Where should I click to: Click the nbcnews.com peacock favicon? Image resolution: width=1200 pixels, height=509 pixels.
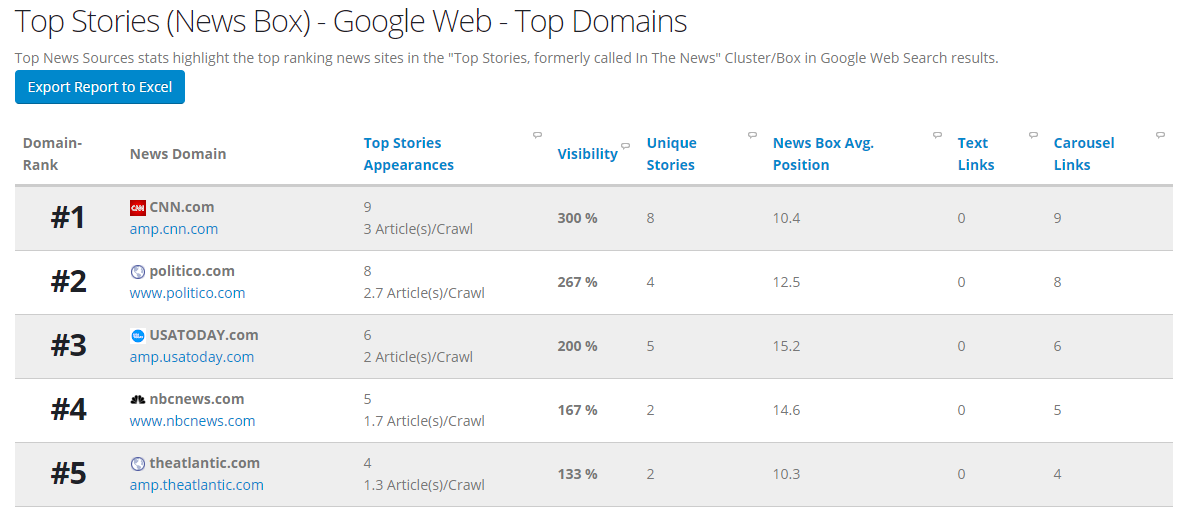click(138, 399)
